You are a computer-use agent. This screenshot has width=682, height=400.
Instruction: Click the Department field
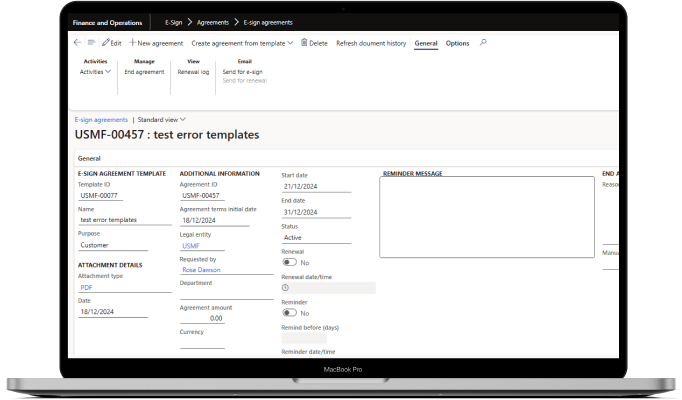point(227,294)
